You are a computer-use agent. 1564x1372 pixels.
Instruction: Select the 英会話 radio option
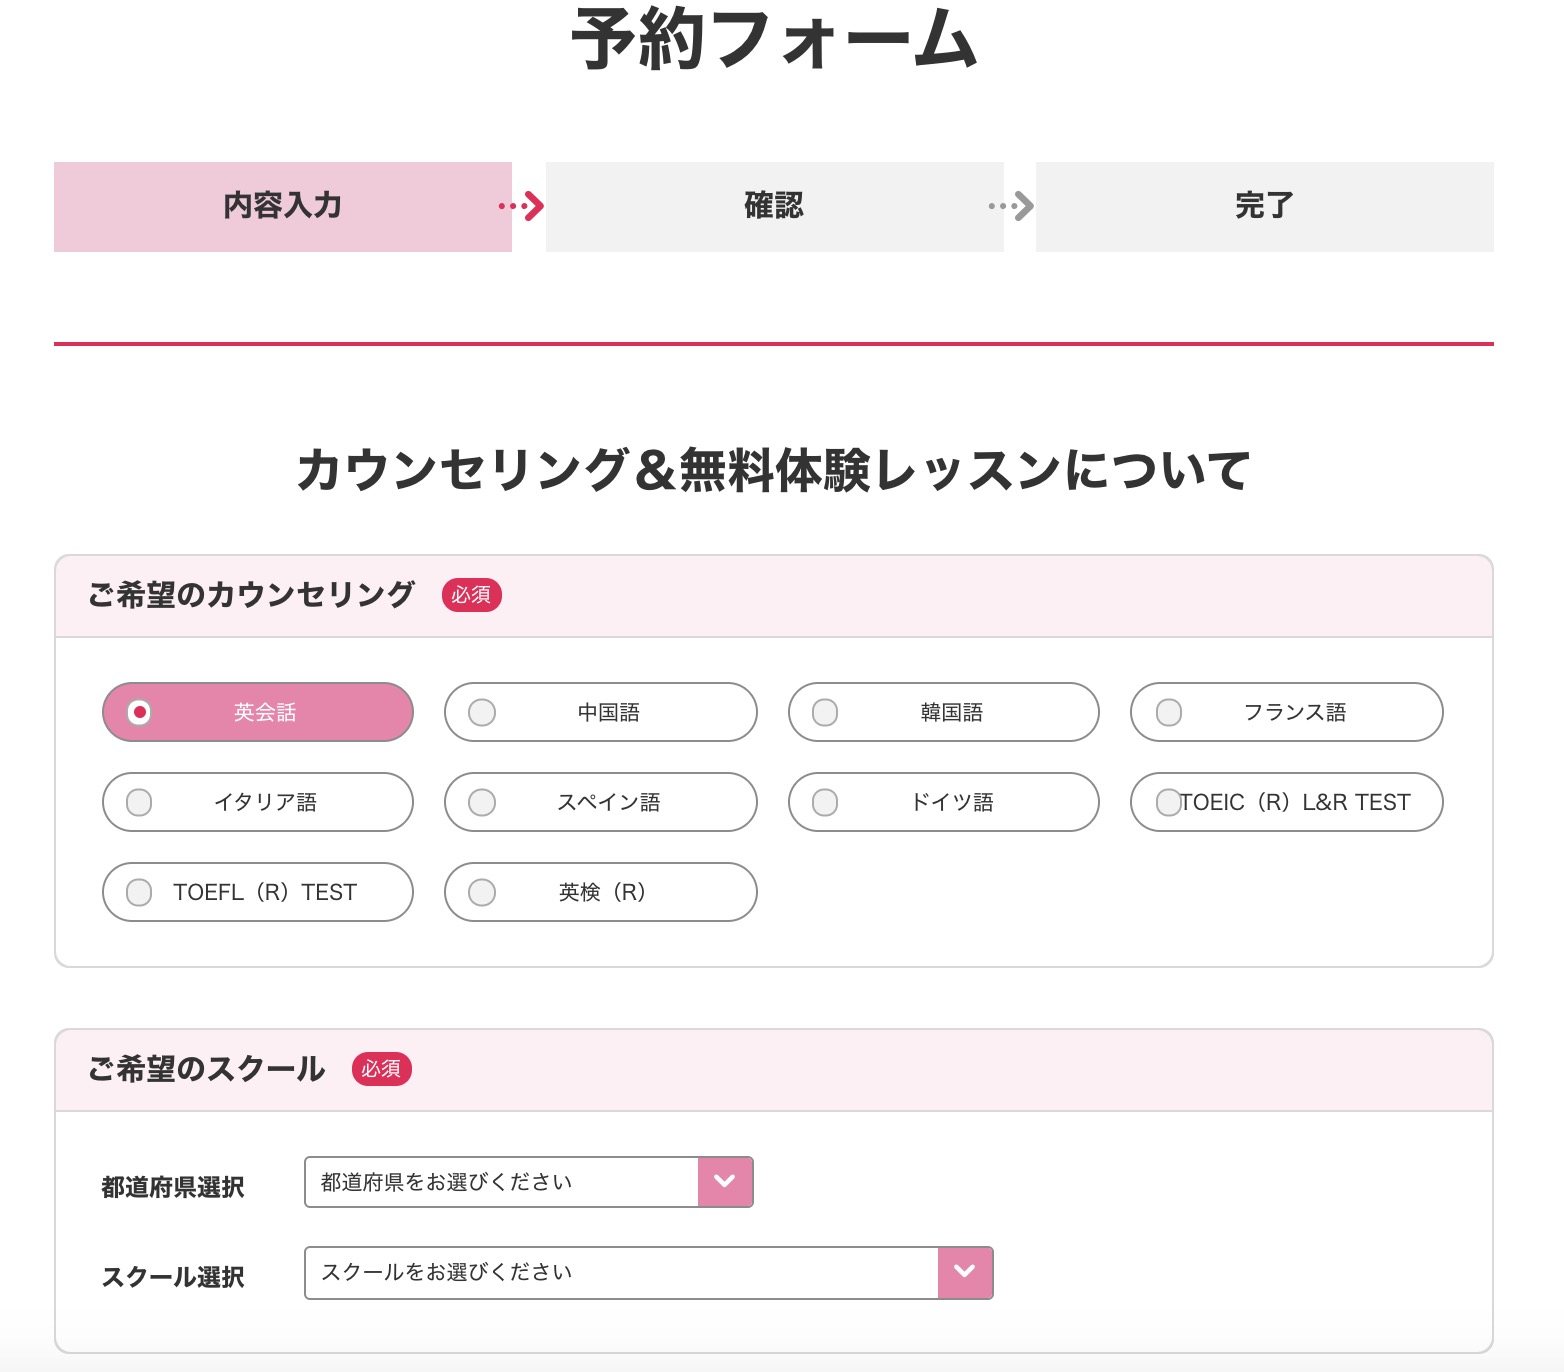(258, 712)
